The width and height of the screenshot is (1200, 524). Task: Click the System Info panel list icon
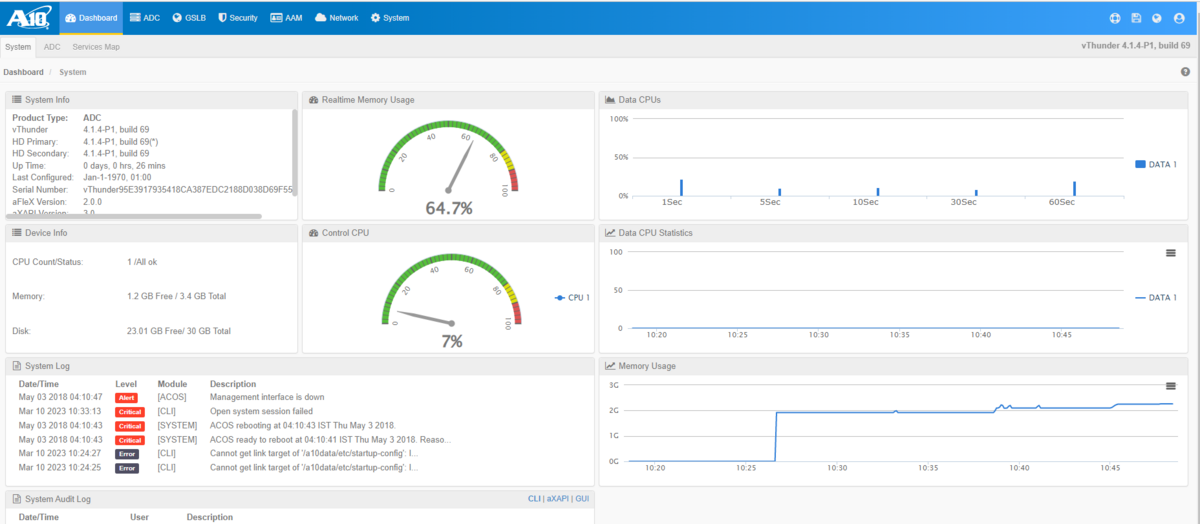[17, 100]
